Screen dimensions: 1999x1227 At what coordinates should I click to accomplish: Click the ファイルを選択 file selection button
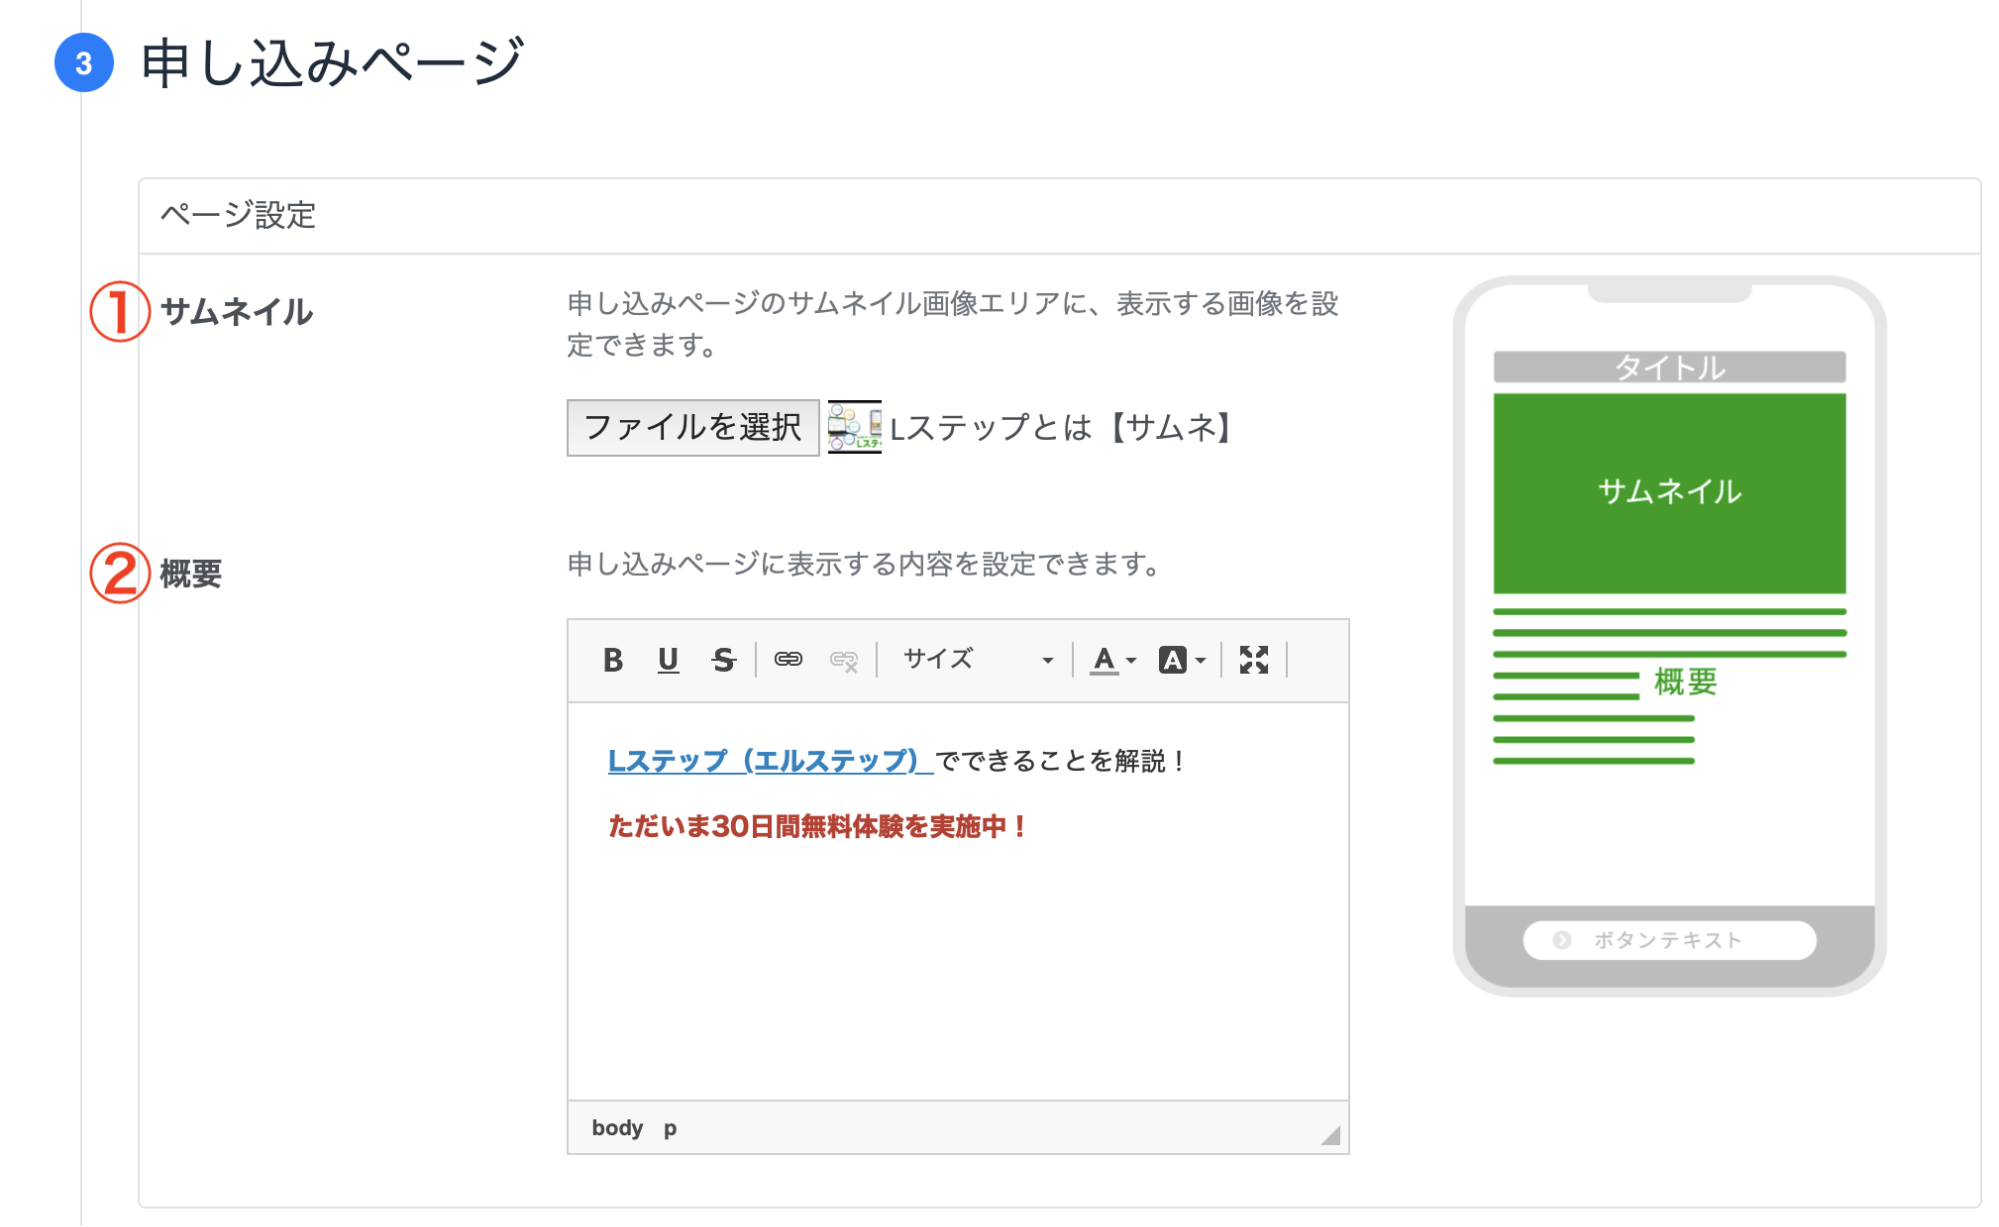(691, 427)
